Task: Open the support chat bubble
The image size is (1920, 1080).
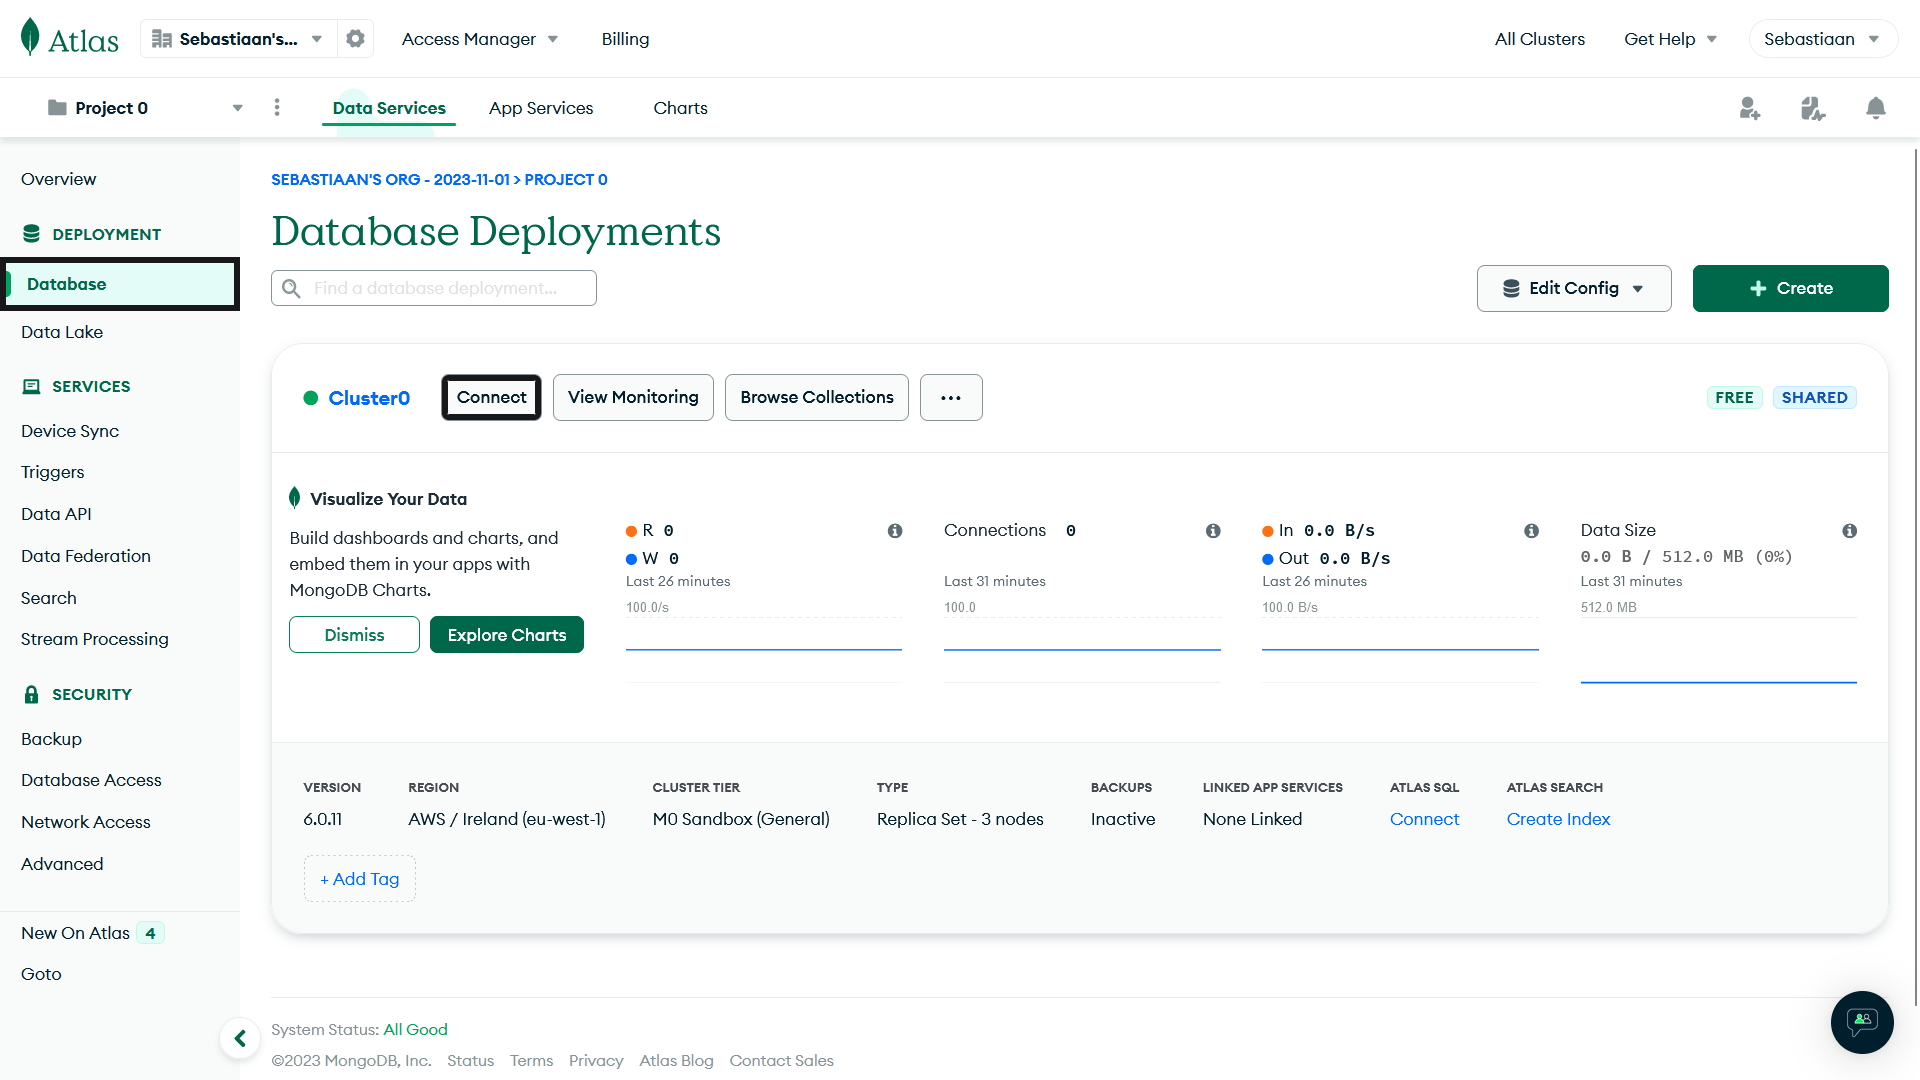Action: click(1862, 1022)
